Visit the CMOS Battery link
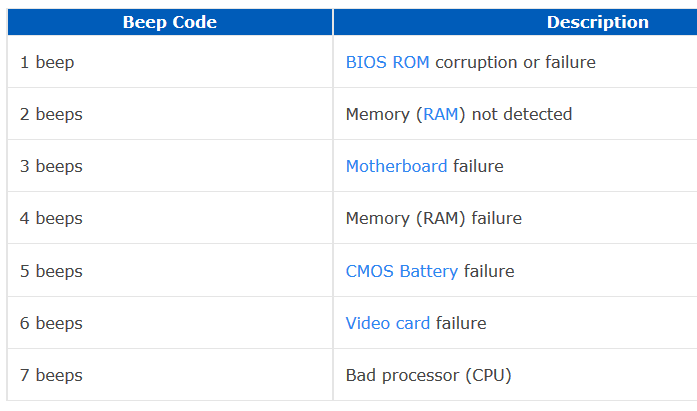This screenshot has width=697, height=411. [x=402, y=271]
